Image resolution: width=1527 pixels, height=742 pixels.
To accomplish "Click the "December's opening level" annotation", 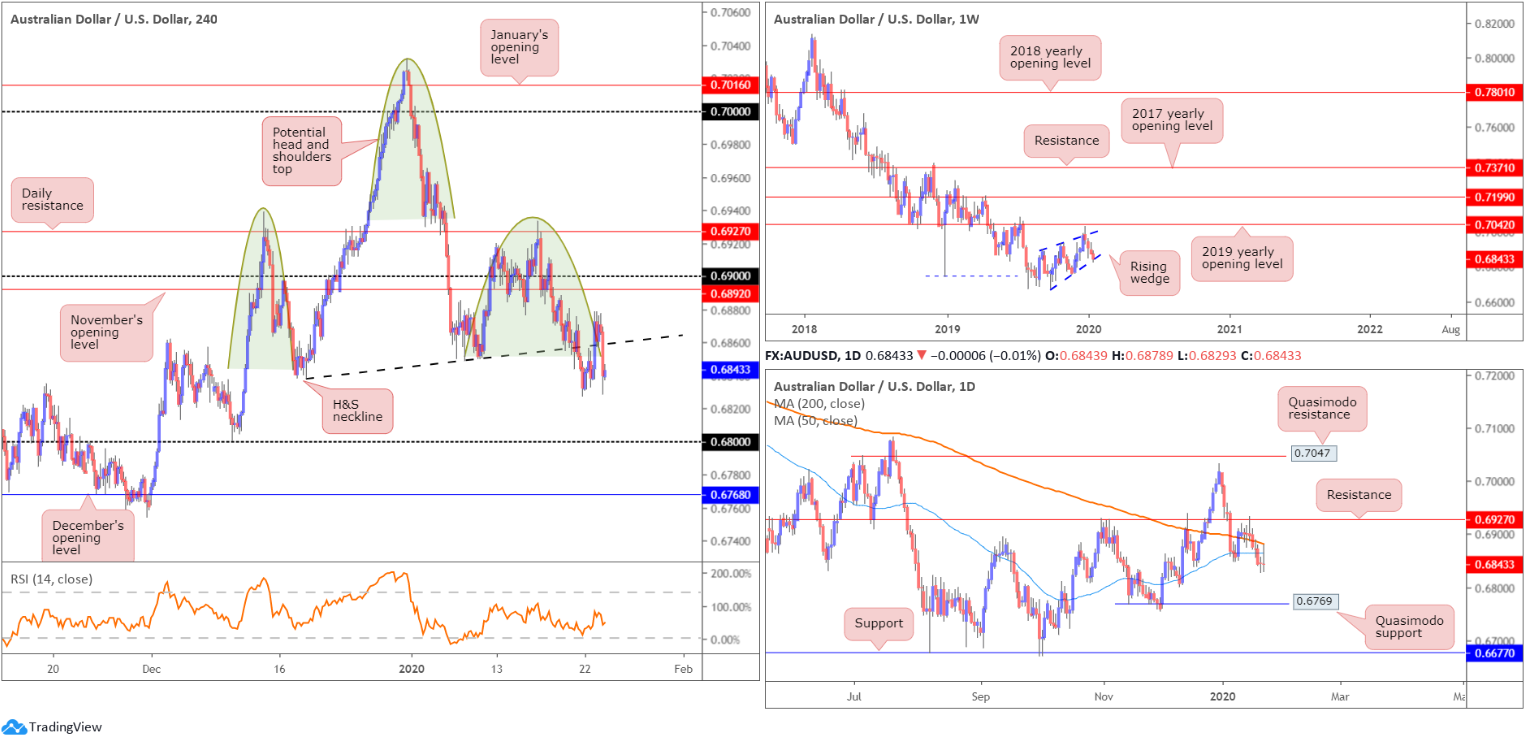I will [x=88, y=537].
